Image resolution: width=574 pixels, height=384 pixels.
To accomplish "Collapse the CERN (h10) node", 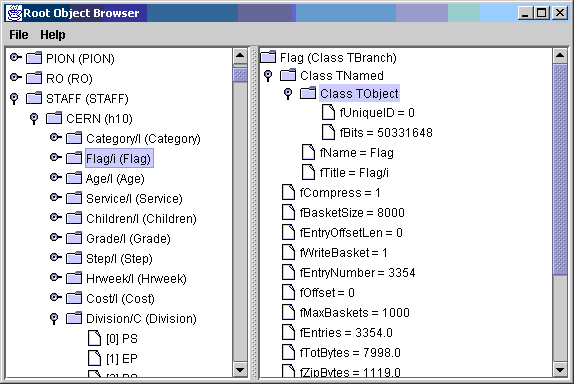I will pos(34,119).
